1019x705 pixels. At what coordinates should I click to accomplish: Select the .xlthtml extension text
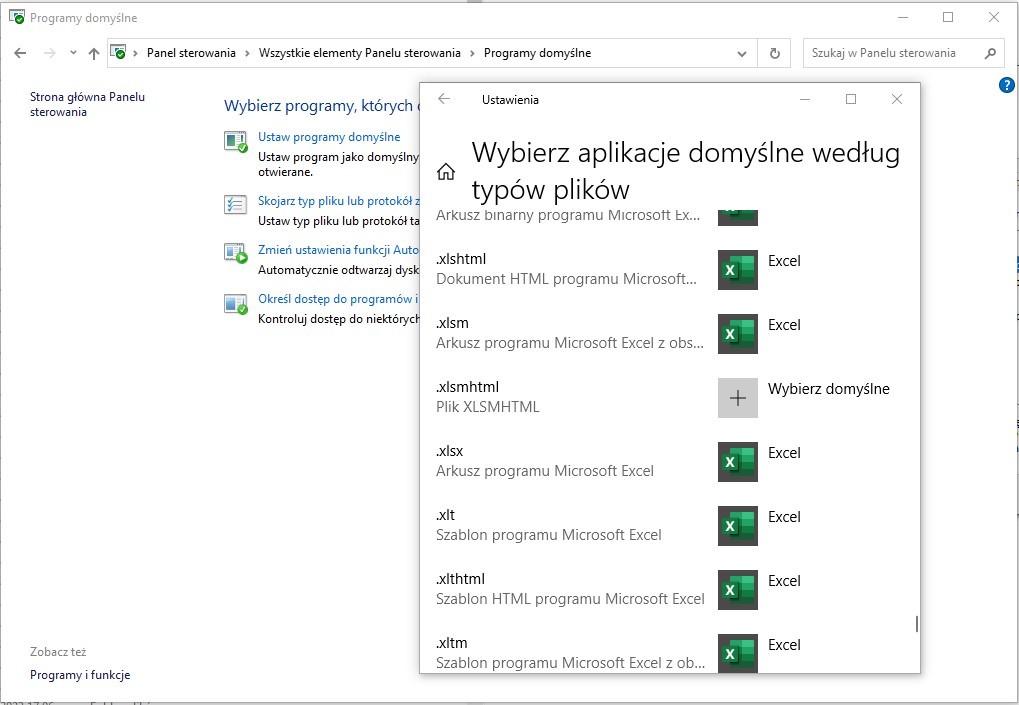click(461, 579)
